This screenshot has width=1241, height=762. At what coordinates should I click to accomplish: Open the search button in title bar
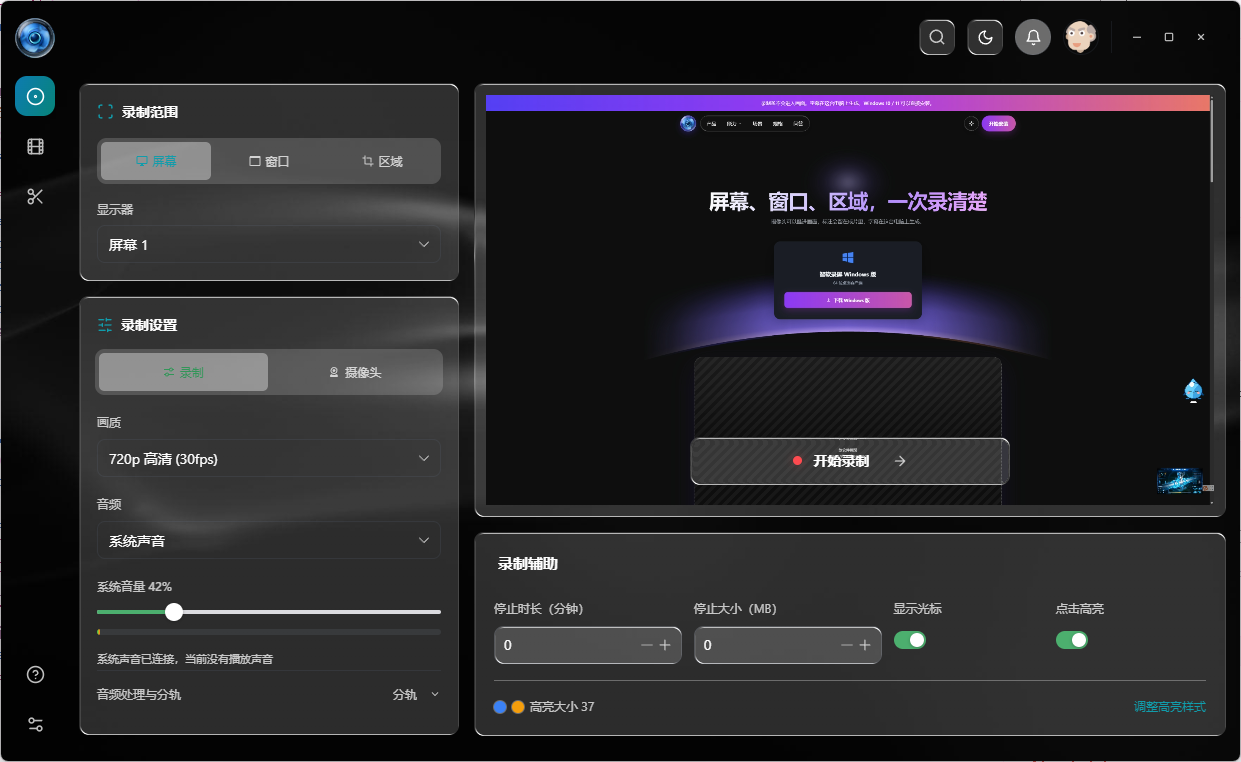click(937, 37)
